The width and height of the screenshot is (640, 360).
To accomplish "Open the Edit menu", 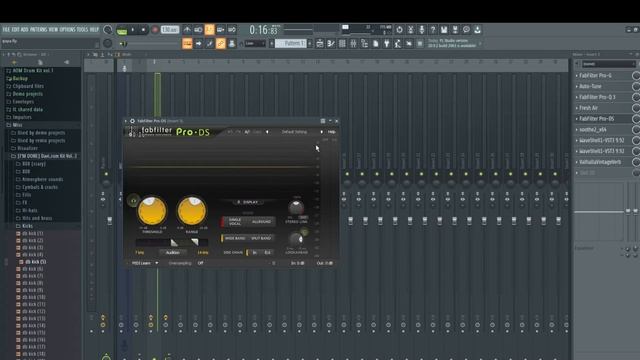I will [x=16, y=29].
